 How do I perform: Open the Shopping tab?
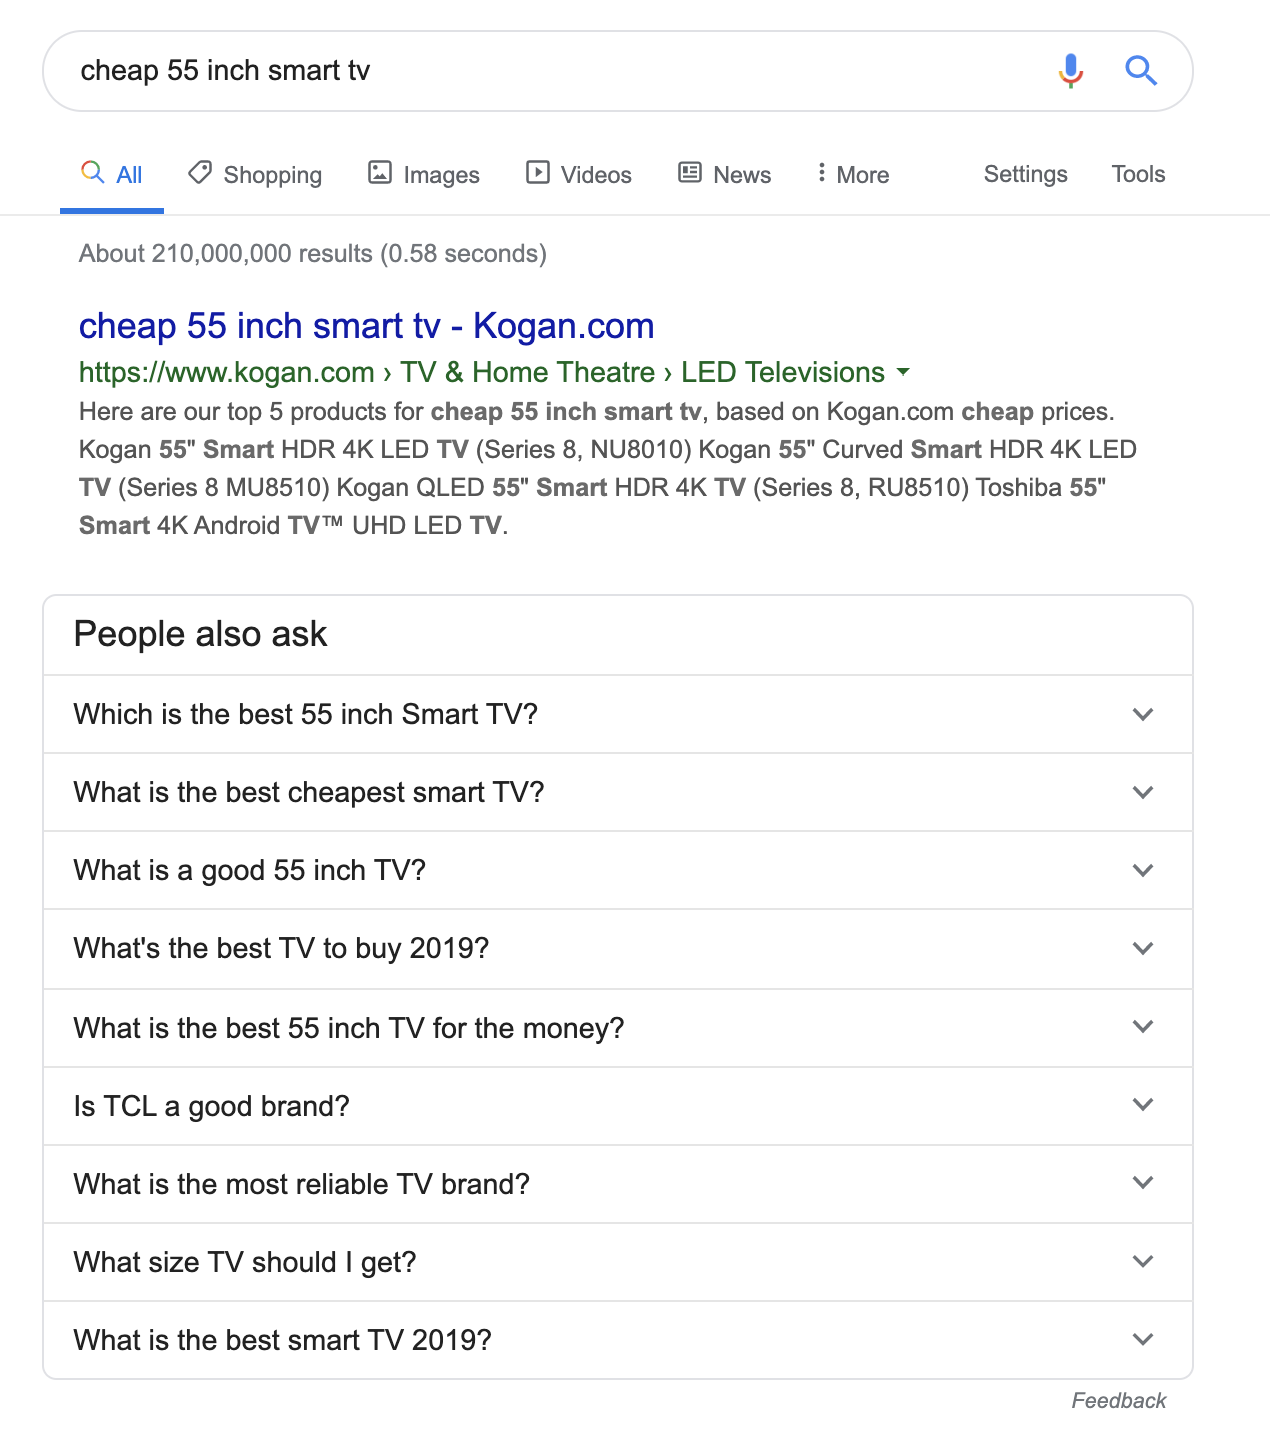click(x=255, y=174)
